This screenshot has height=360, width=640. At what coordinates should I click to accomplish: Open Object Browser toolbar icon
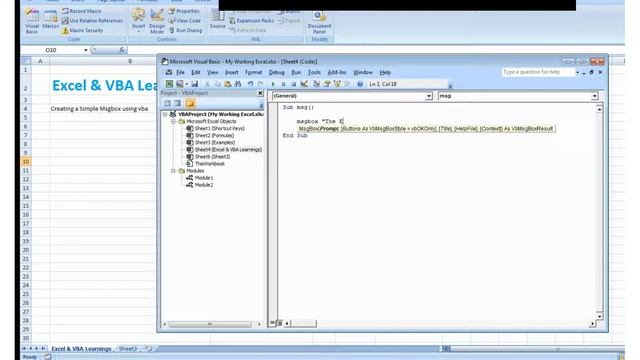coord(337,84)
